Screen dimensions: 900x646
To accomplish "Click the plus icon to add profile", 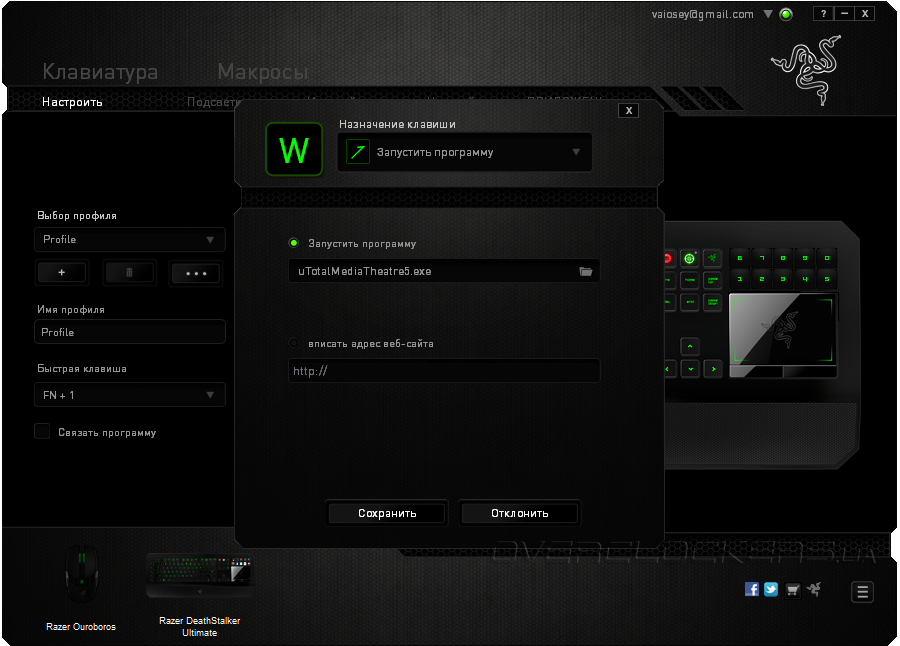I will pyautogui.click(x=61, y=272).
